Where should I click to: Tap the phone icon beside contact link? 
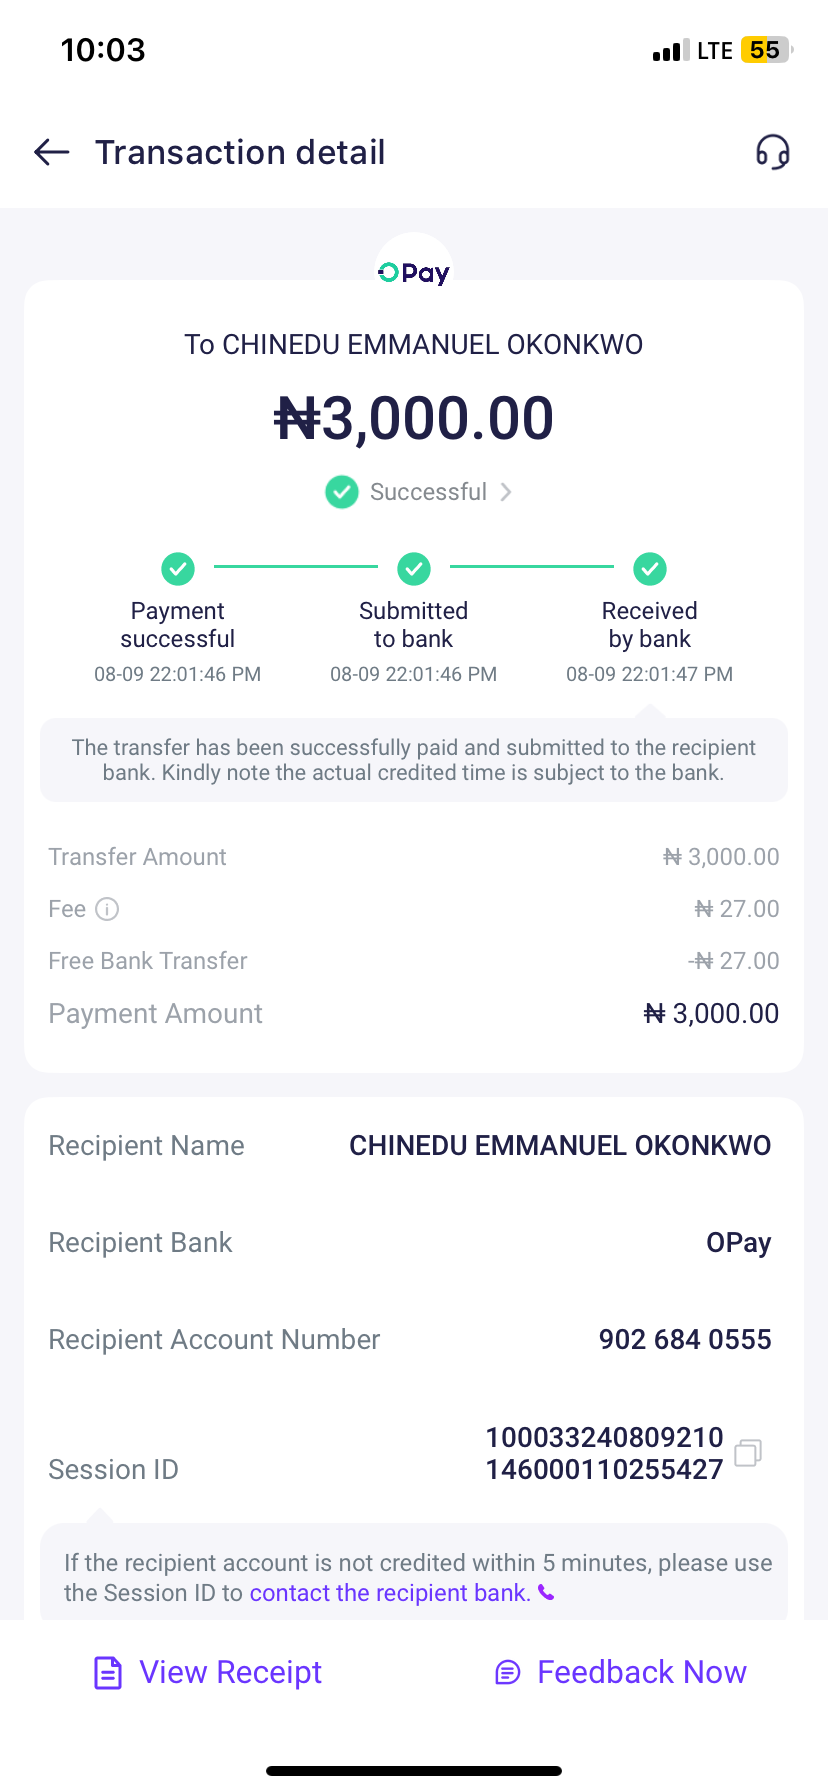coord(546,1592)
